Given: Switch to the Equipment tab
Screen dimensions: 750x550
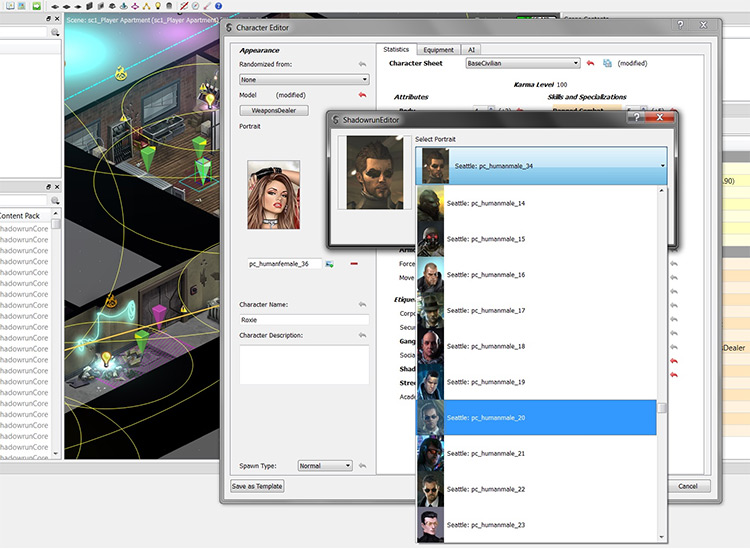Looking at the screenshot, I should 438,50.
